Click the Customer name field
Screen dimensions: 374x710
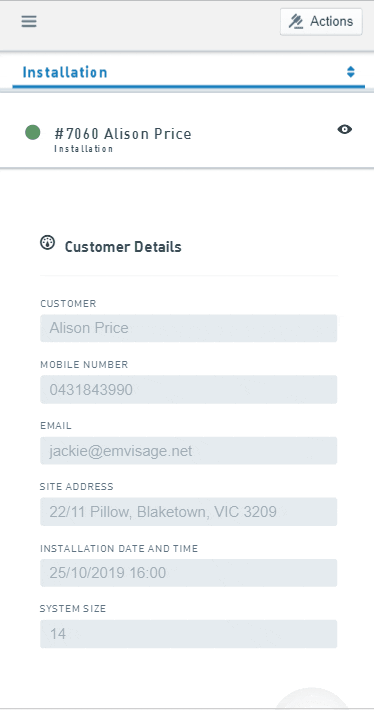pos(188,328)
